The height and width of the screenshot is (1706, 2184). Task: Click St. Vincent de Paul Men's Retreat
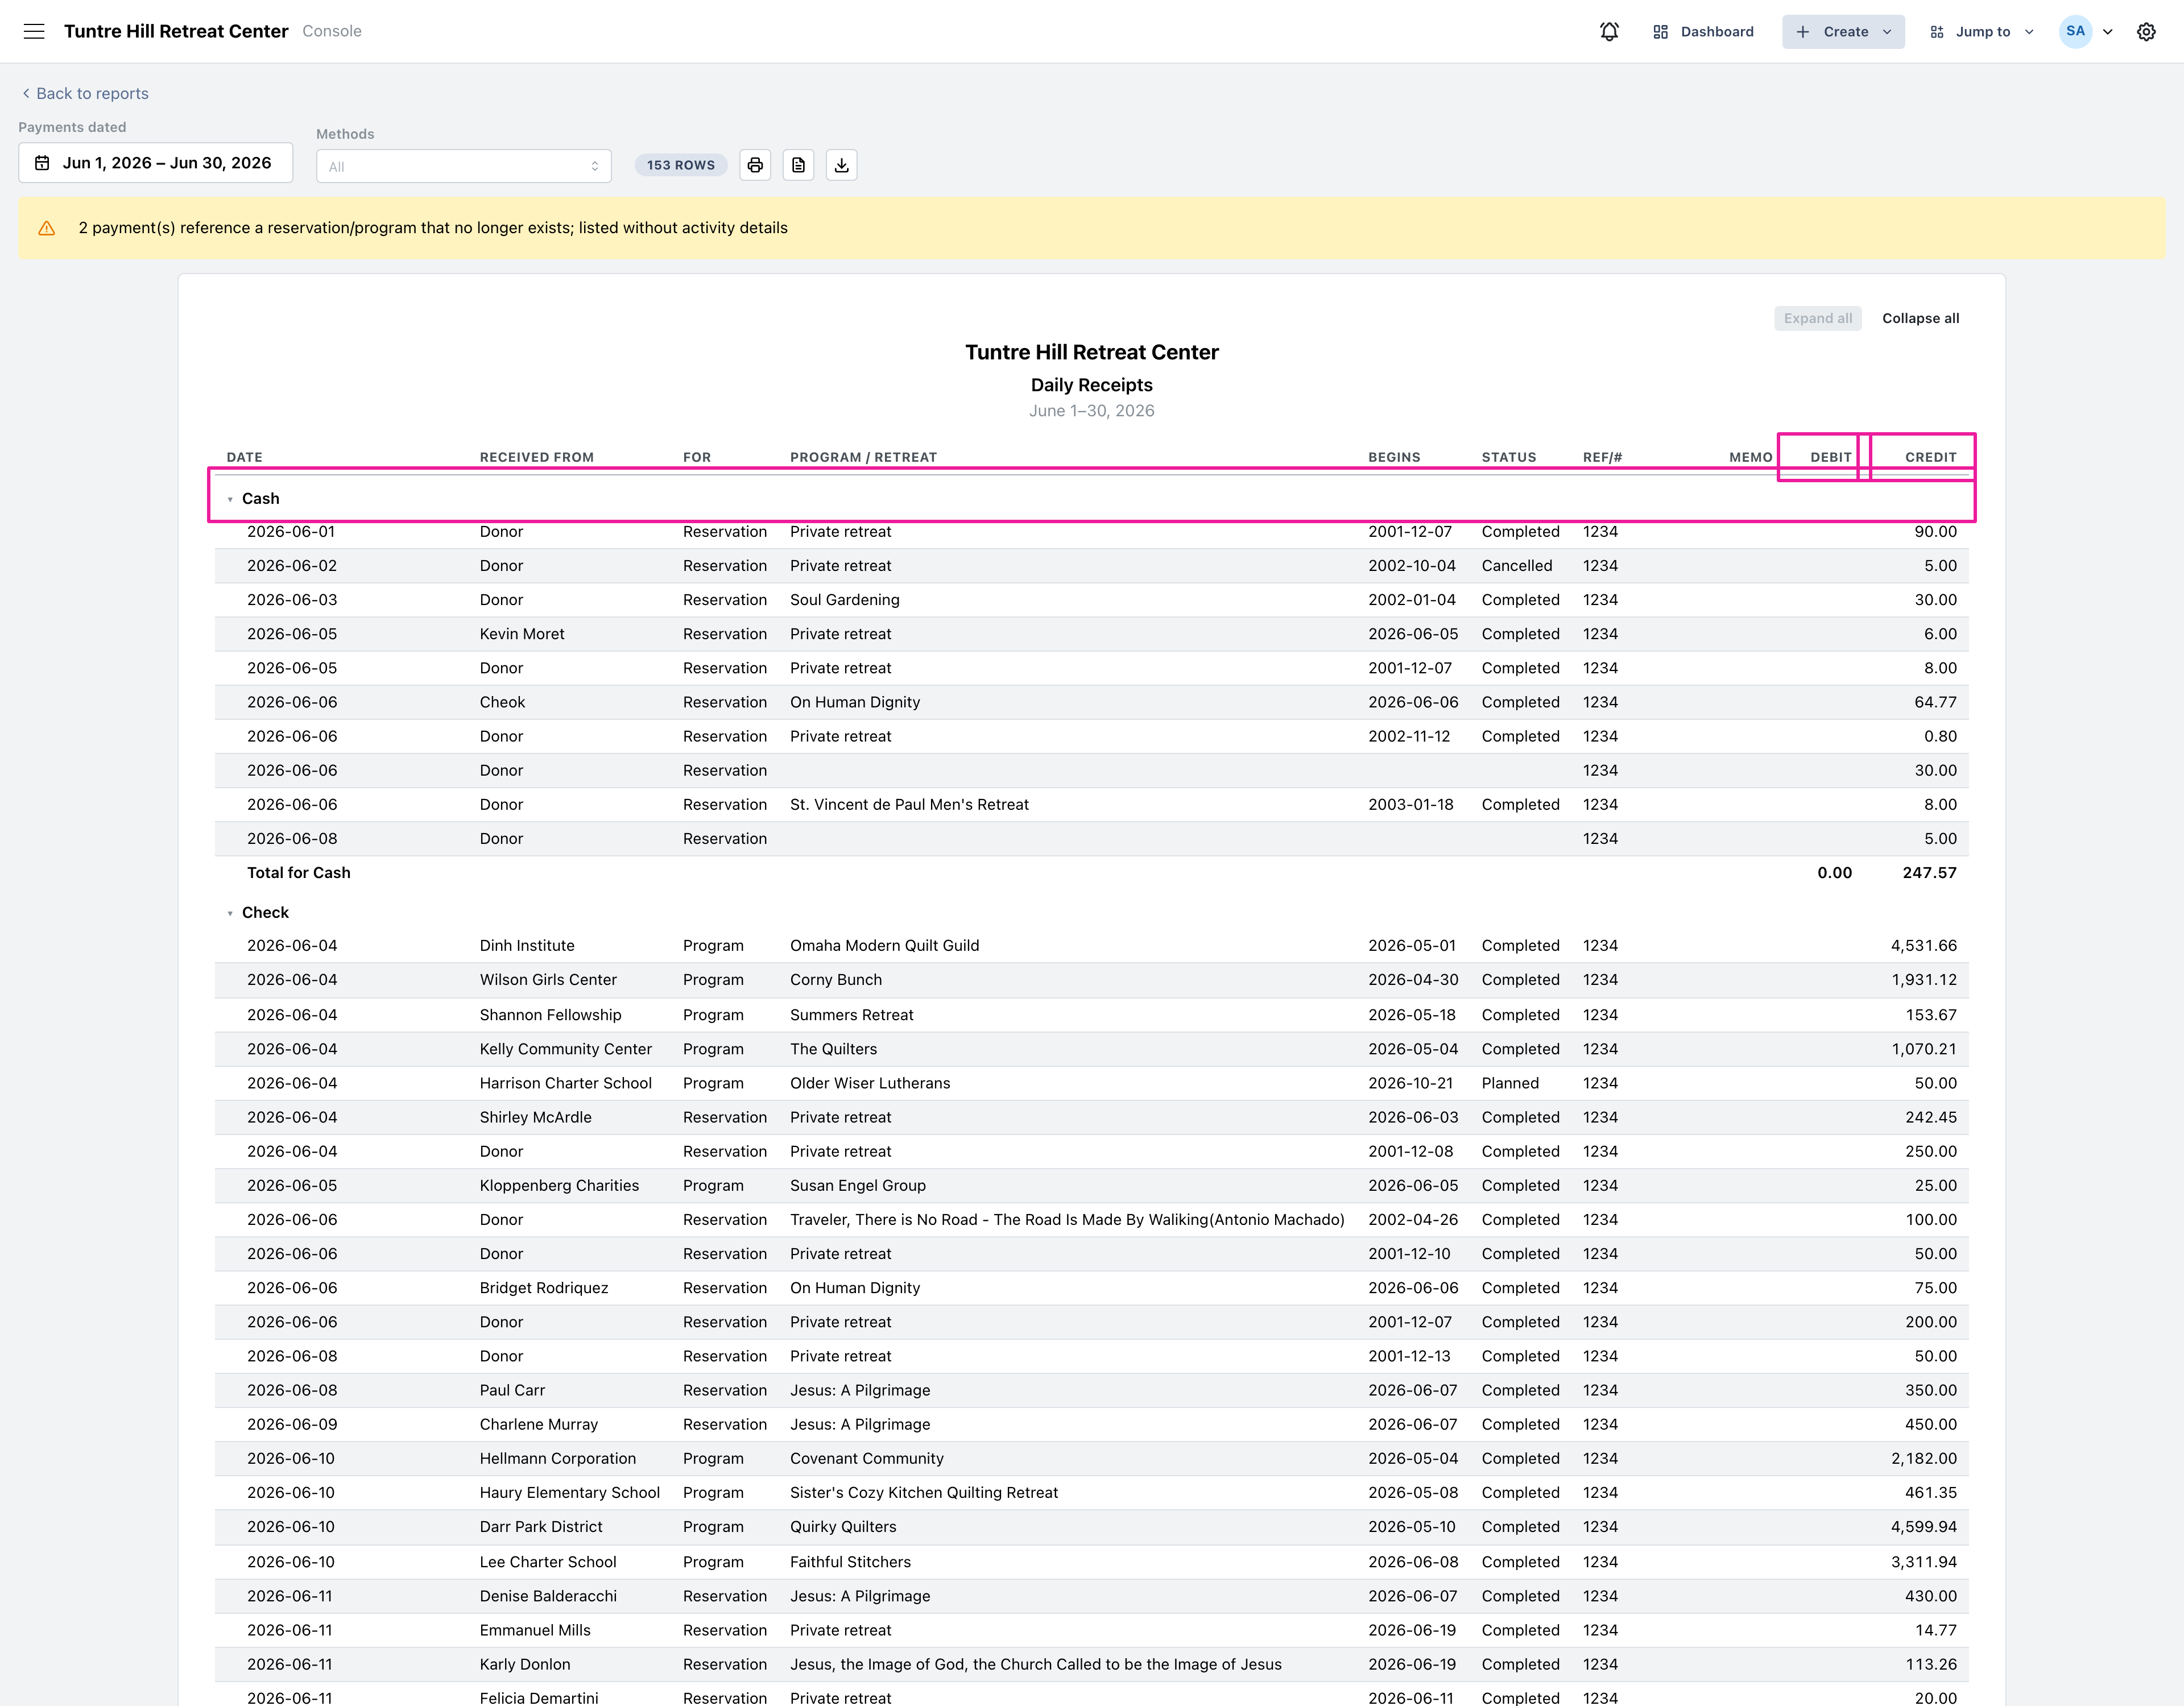tap(909, 805)
